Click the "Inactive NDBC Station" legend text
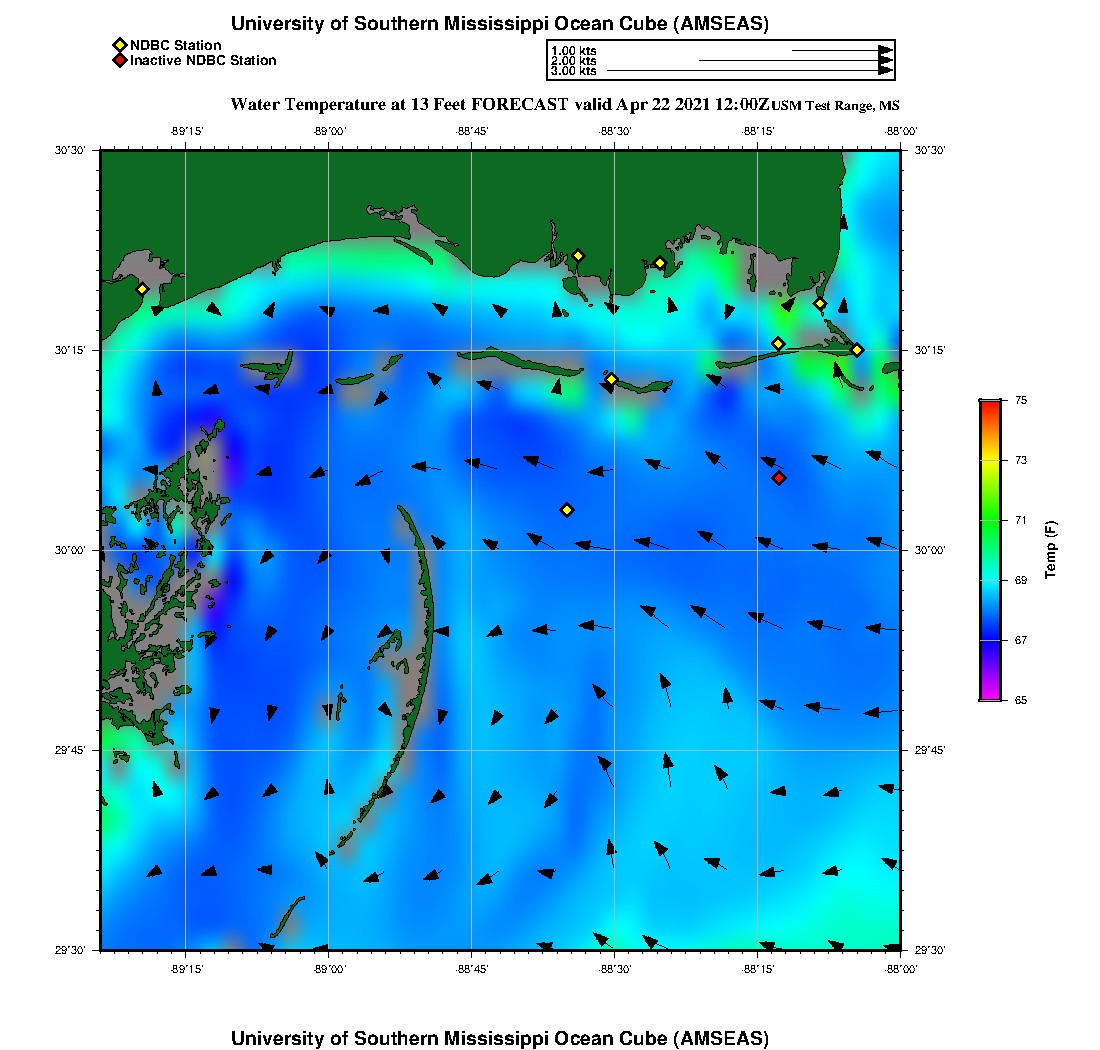 pos(203,60)
